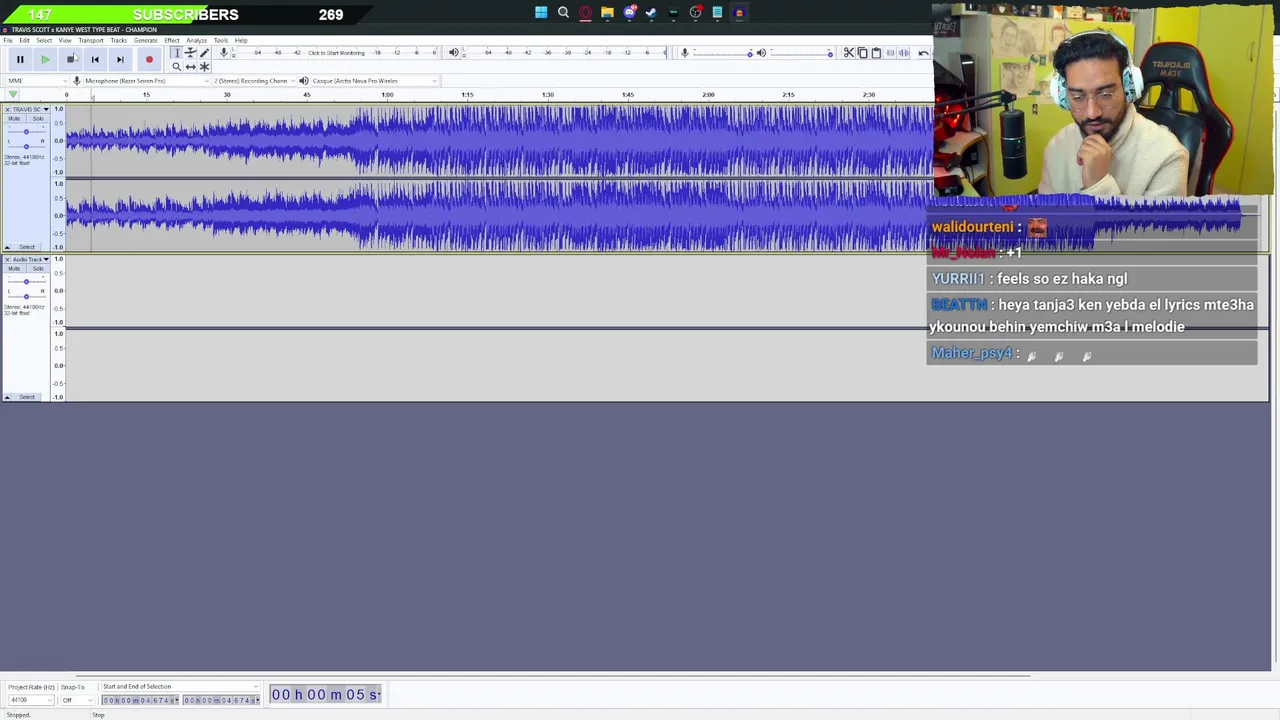Click the 1:00 mark on the timeline ruler
The height and width of the screenshot is (720, 1280).
coord(387,95)
